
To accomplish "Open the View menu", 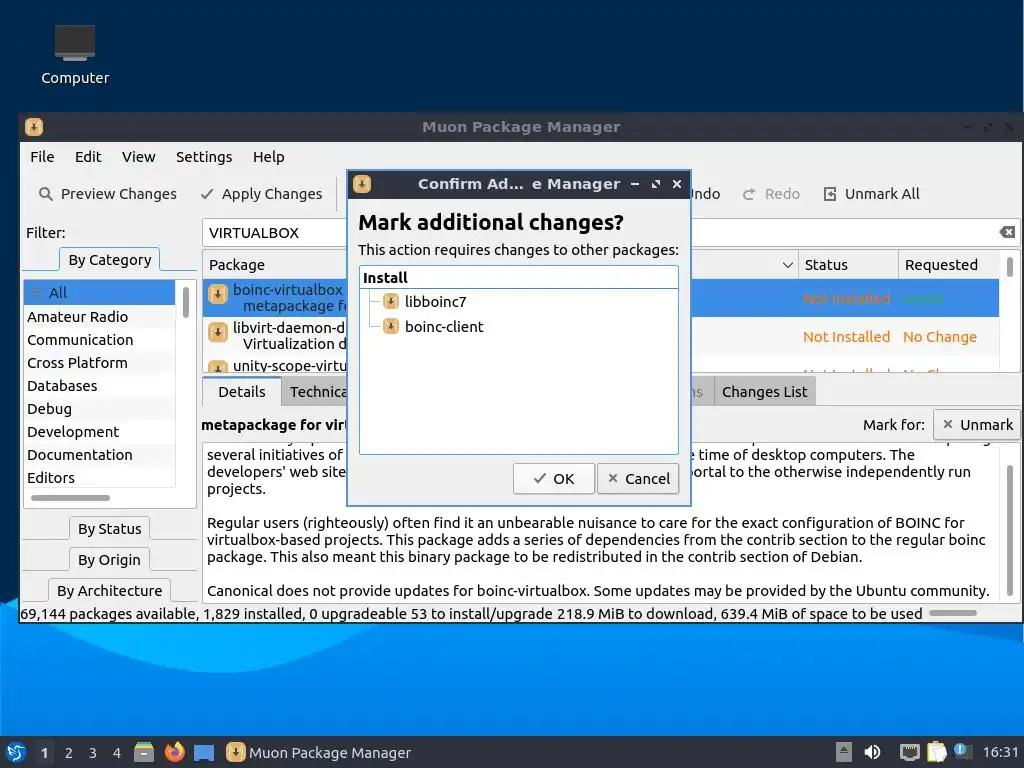I will (138, 157).
